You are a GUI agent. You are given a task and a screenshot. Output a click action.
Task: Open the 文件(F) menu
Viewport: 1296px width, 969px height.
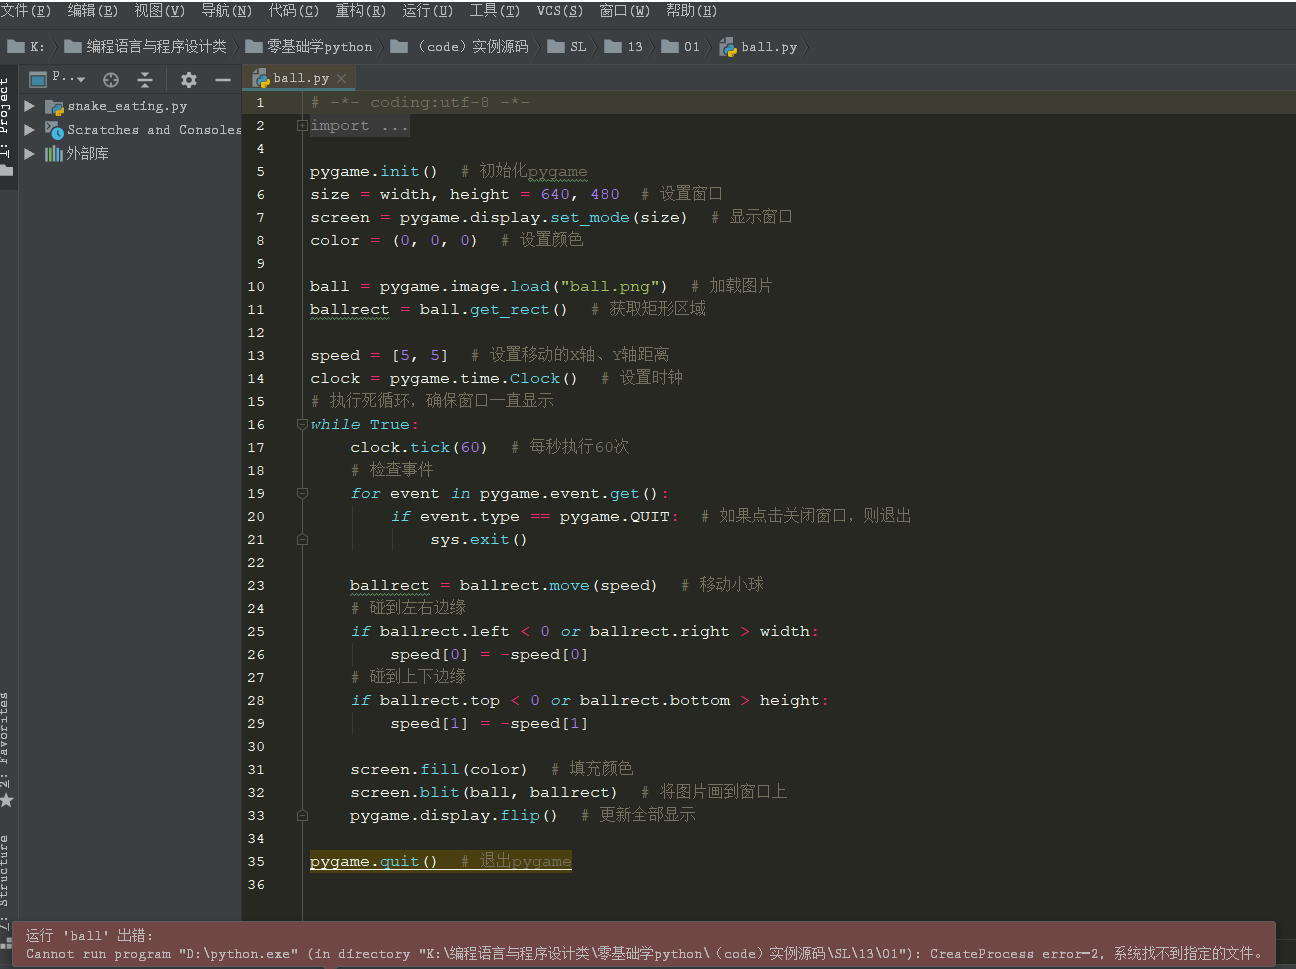point(26,10)
